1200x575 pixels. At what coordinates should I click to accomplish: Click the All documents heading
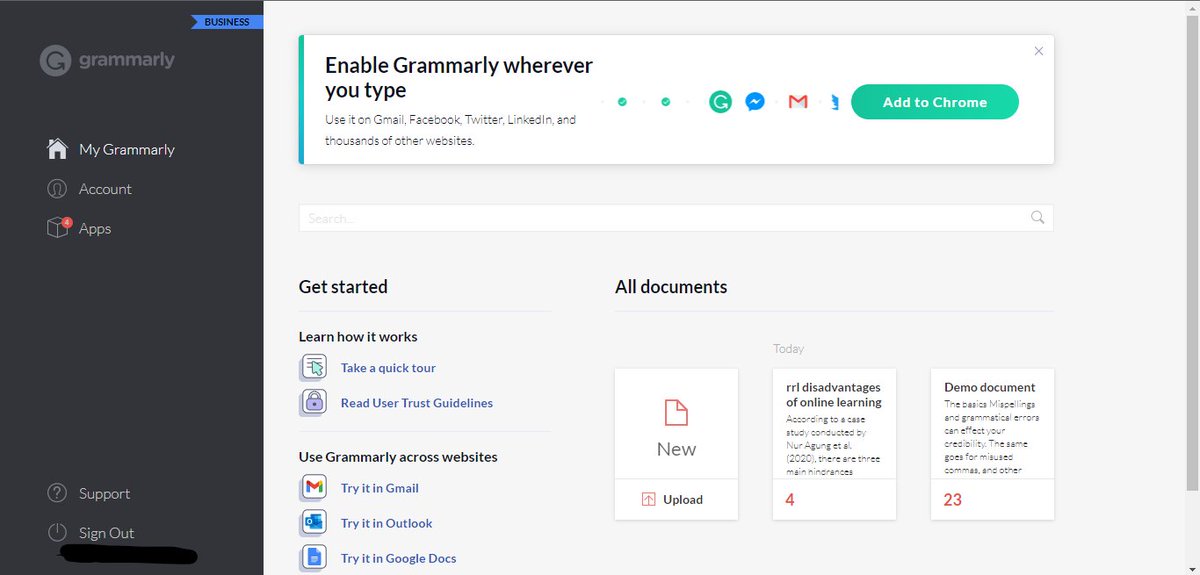[671, 287]
